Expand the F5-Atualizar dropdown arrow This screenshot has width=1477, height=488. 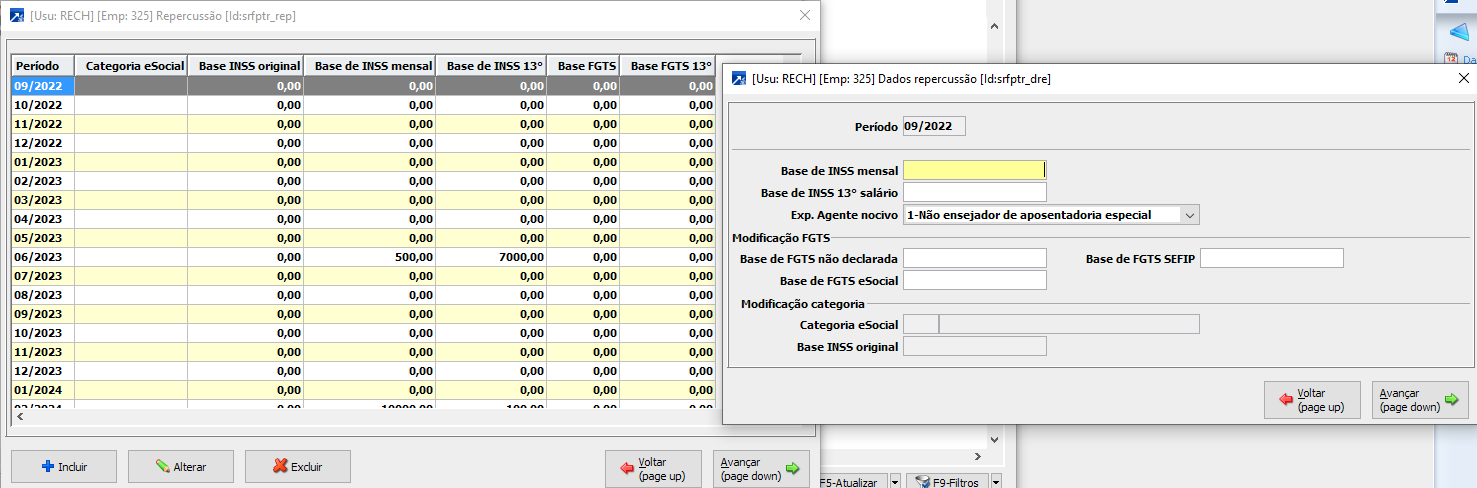pos(895,483)
